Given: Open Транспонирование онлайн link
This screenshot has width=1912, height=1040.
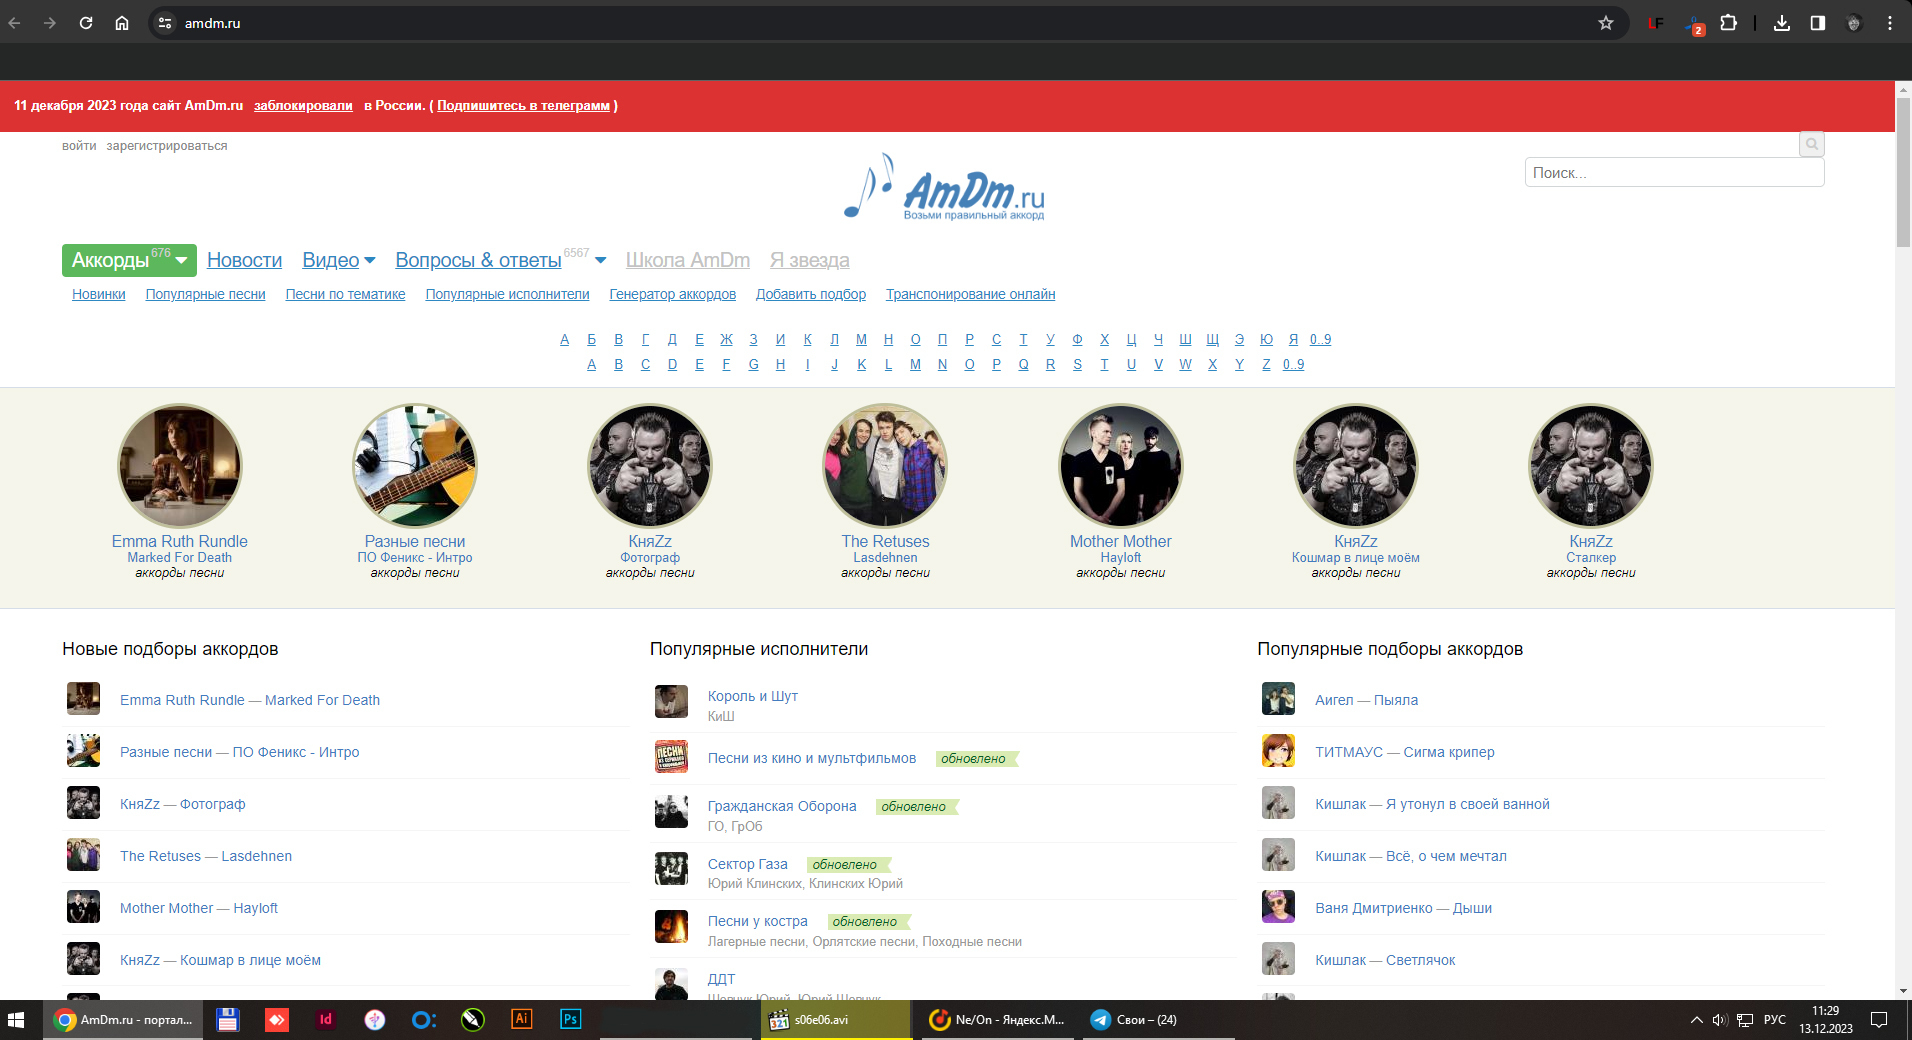Looking at the screenshot, I should tap(971, 294).
